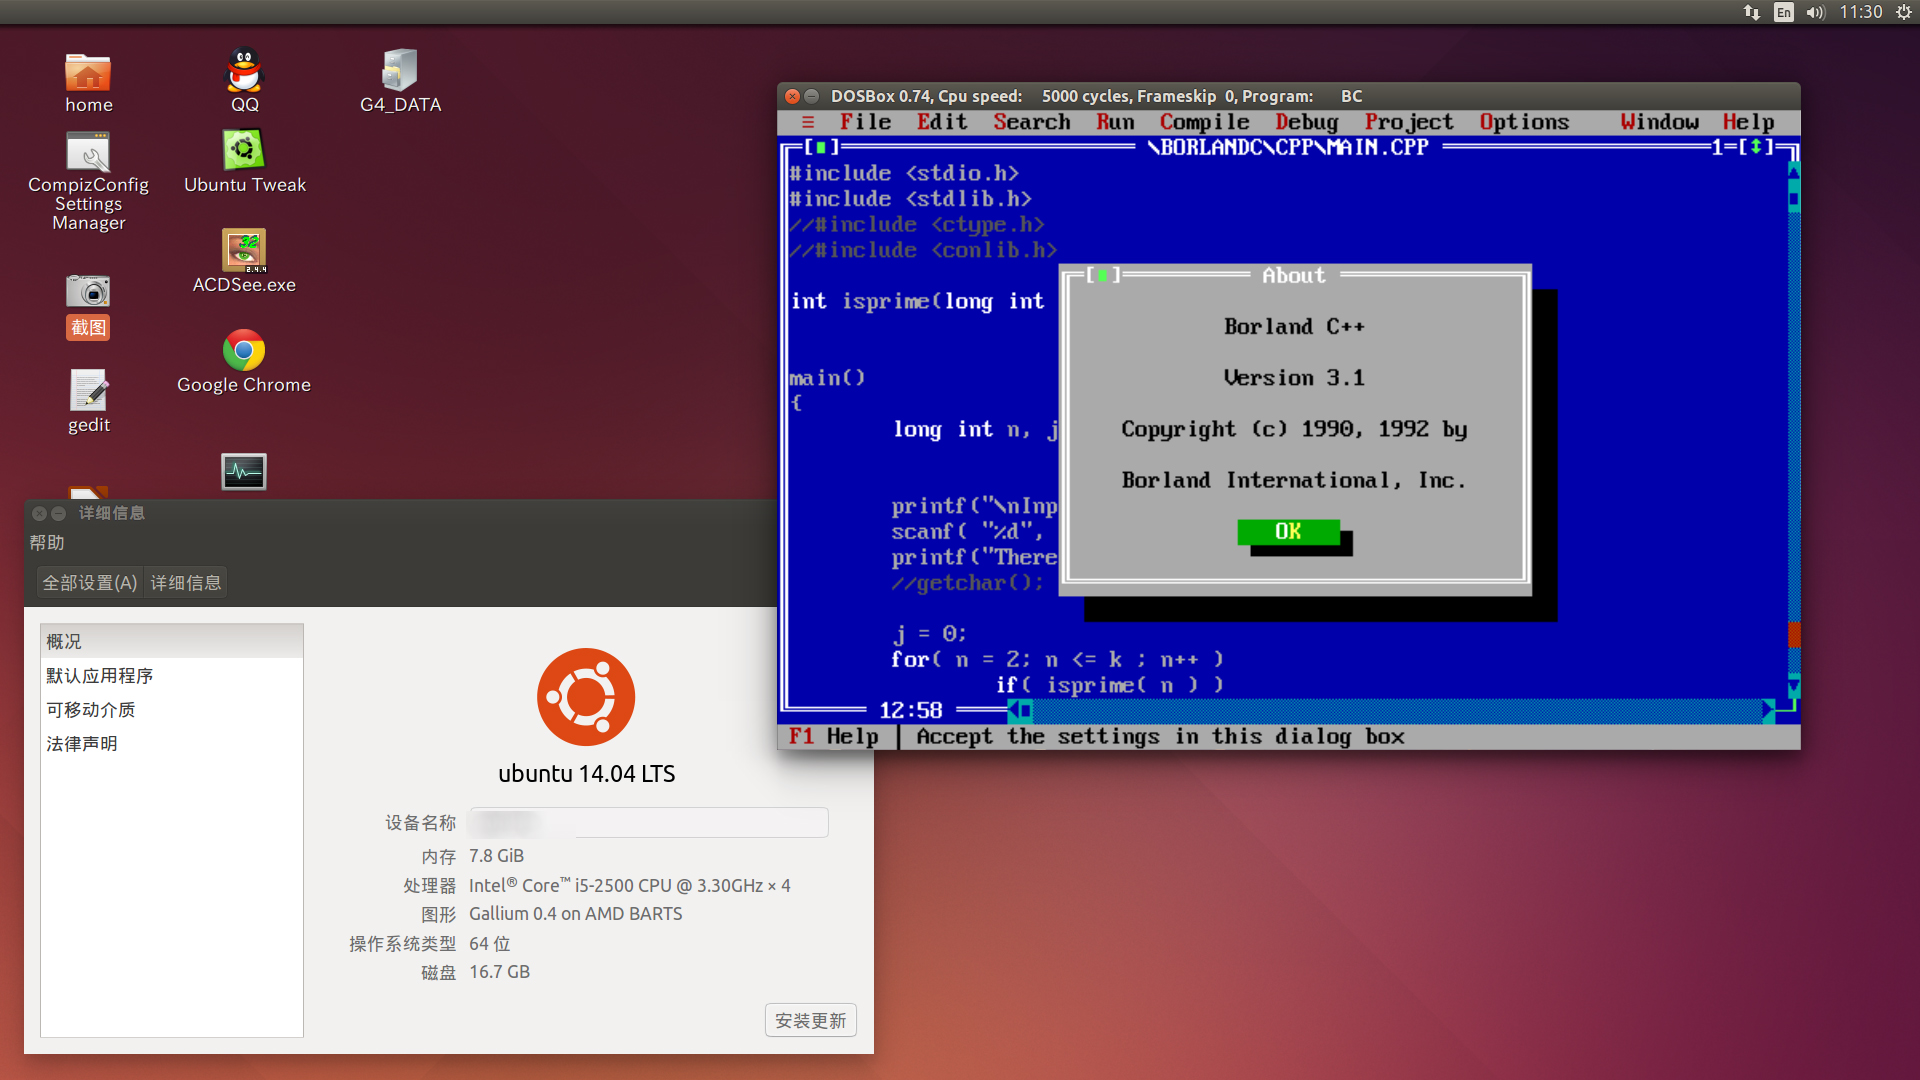Click the 设备名称 device name field
This screenshot has height=1080, width=1920.
point(648,822)
